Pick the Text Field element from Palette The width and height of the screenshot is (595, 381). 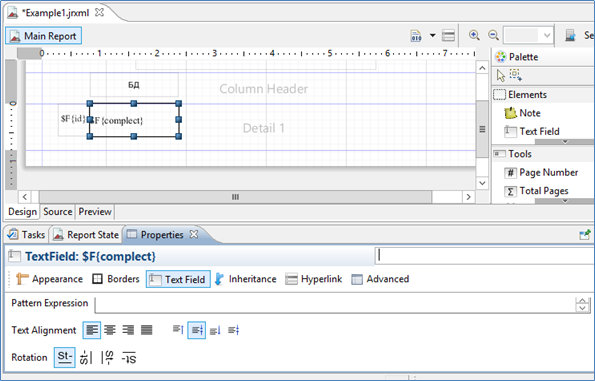point(532,131)
